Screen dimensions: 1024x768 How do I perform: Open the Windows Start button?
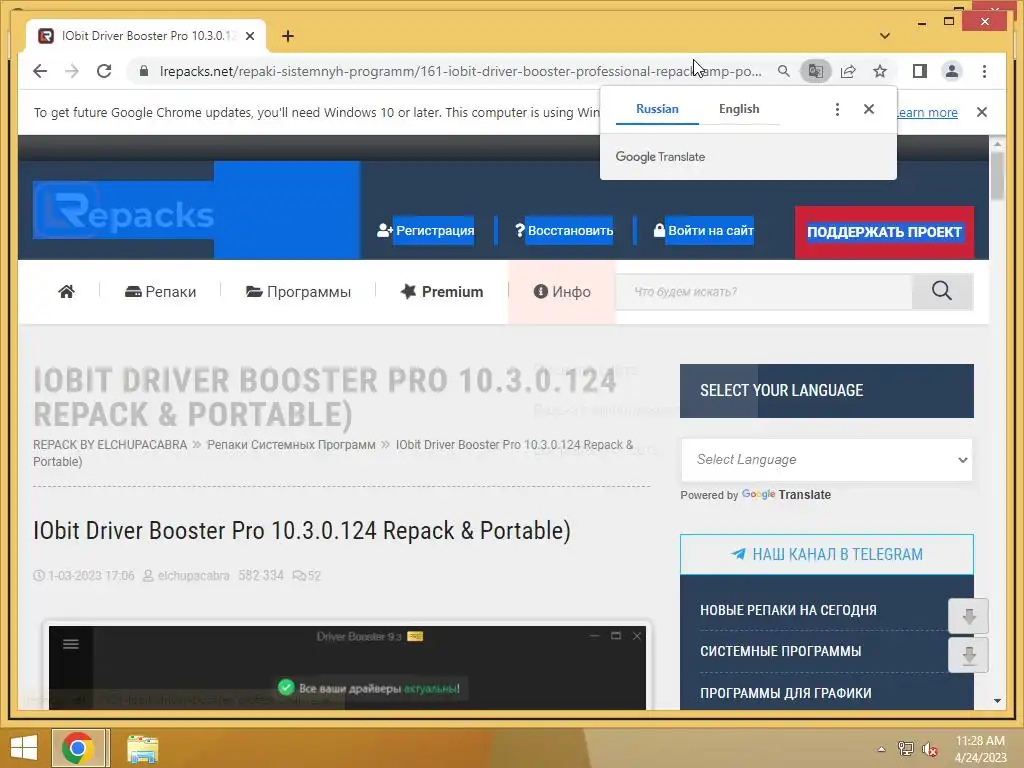24,748
